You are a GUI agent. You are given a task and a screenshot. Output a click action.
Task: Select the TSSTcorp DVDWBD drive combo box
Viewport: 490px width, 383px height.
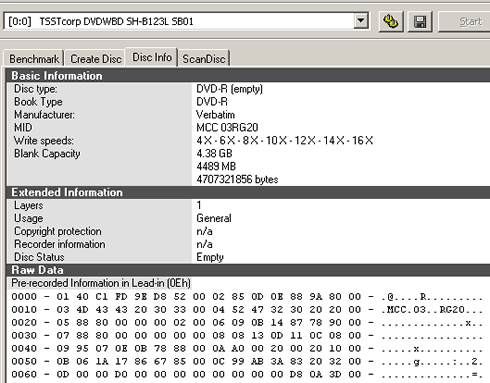[186, 21]
